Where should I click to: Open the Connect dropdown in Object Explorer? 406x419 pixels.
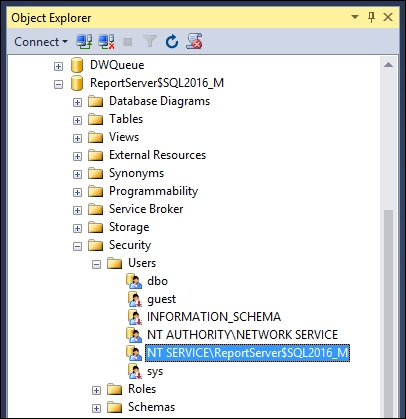click(x=41, y=42)
